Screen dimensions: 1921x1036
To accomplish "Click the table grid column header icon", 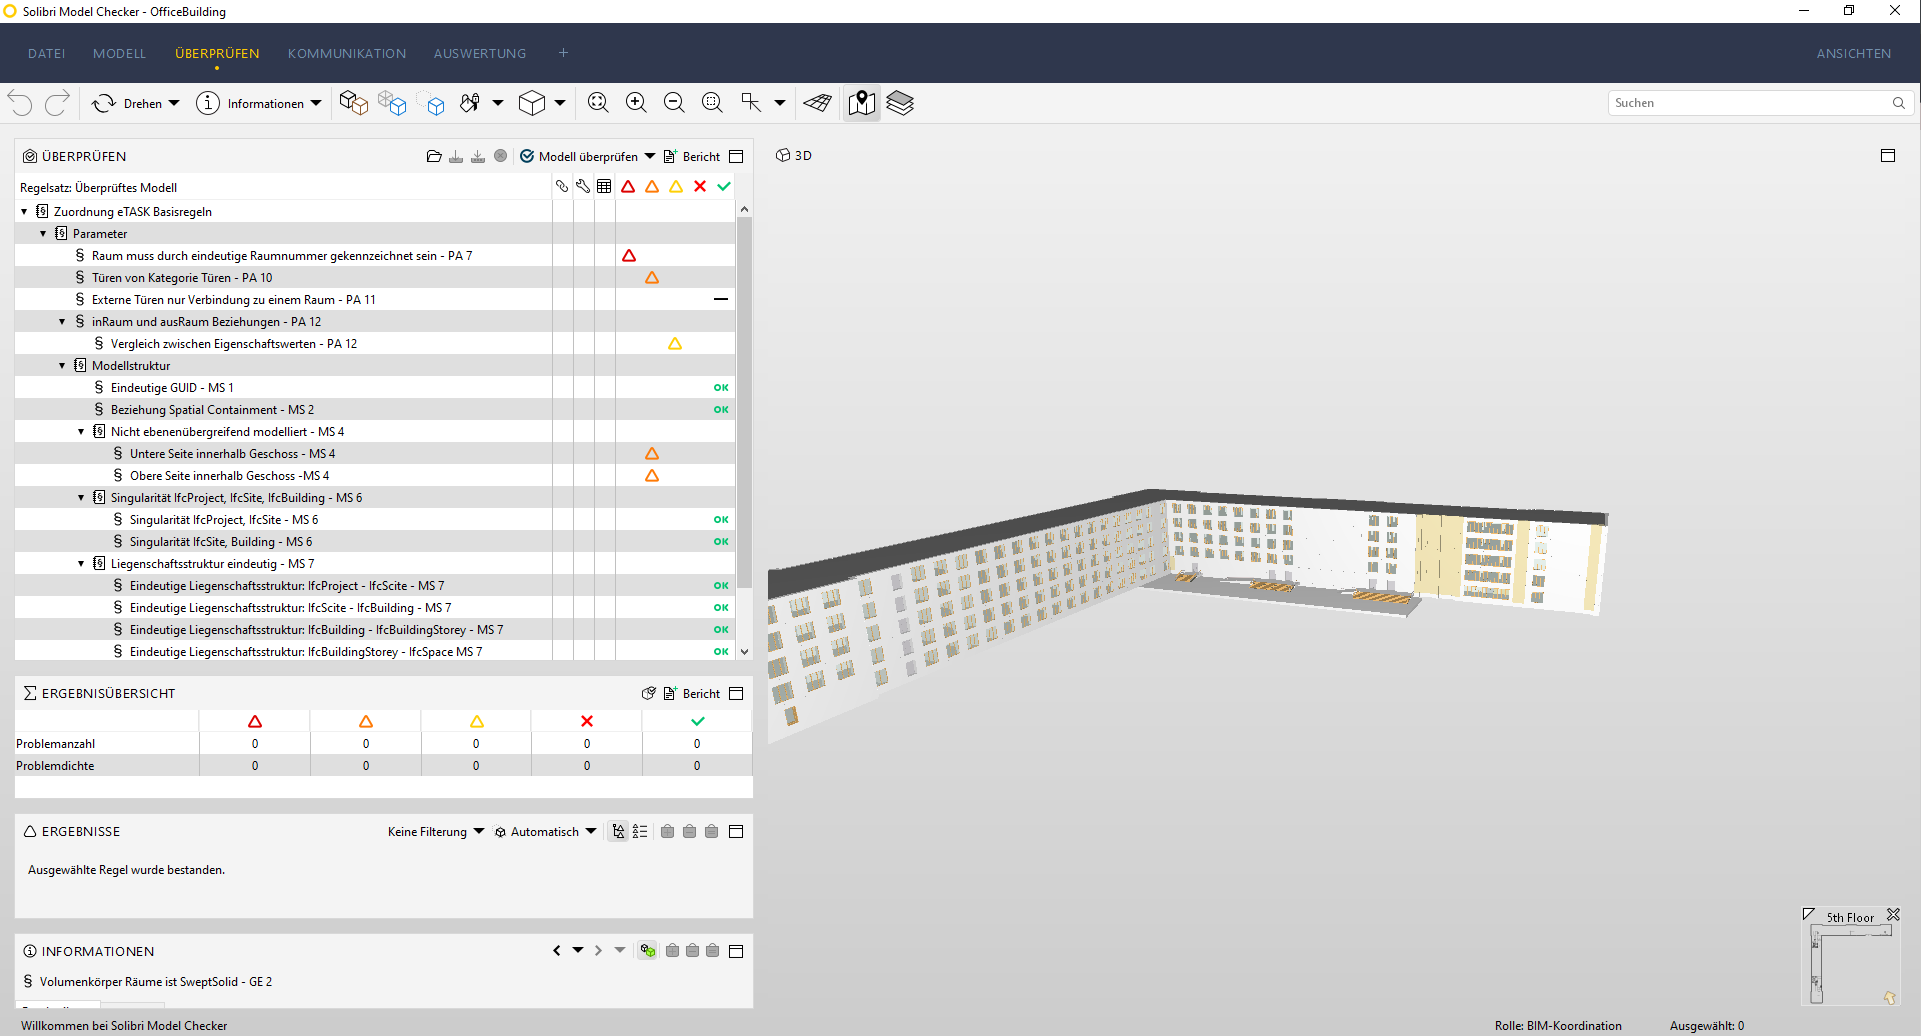I will point(604,186).
